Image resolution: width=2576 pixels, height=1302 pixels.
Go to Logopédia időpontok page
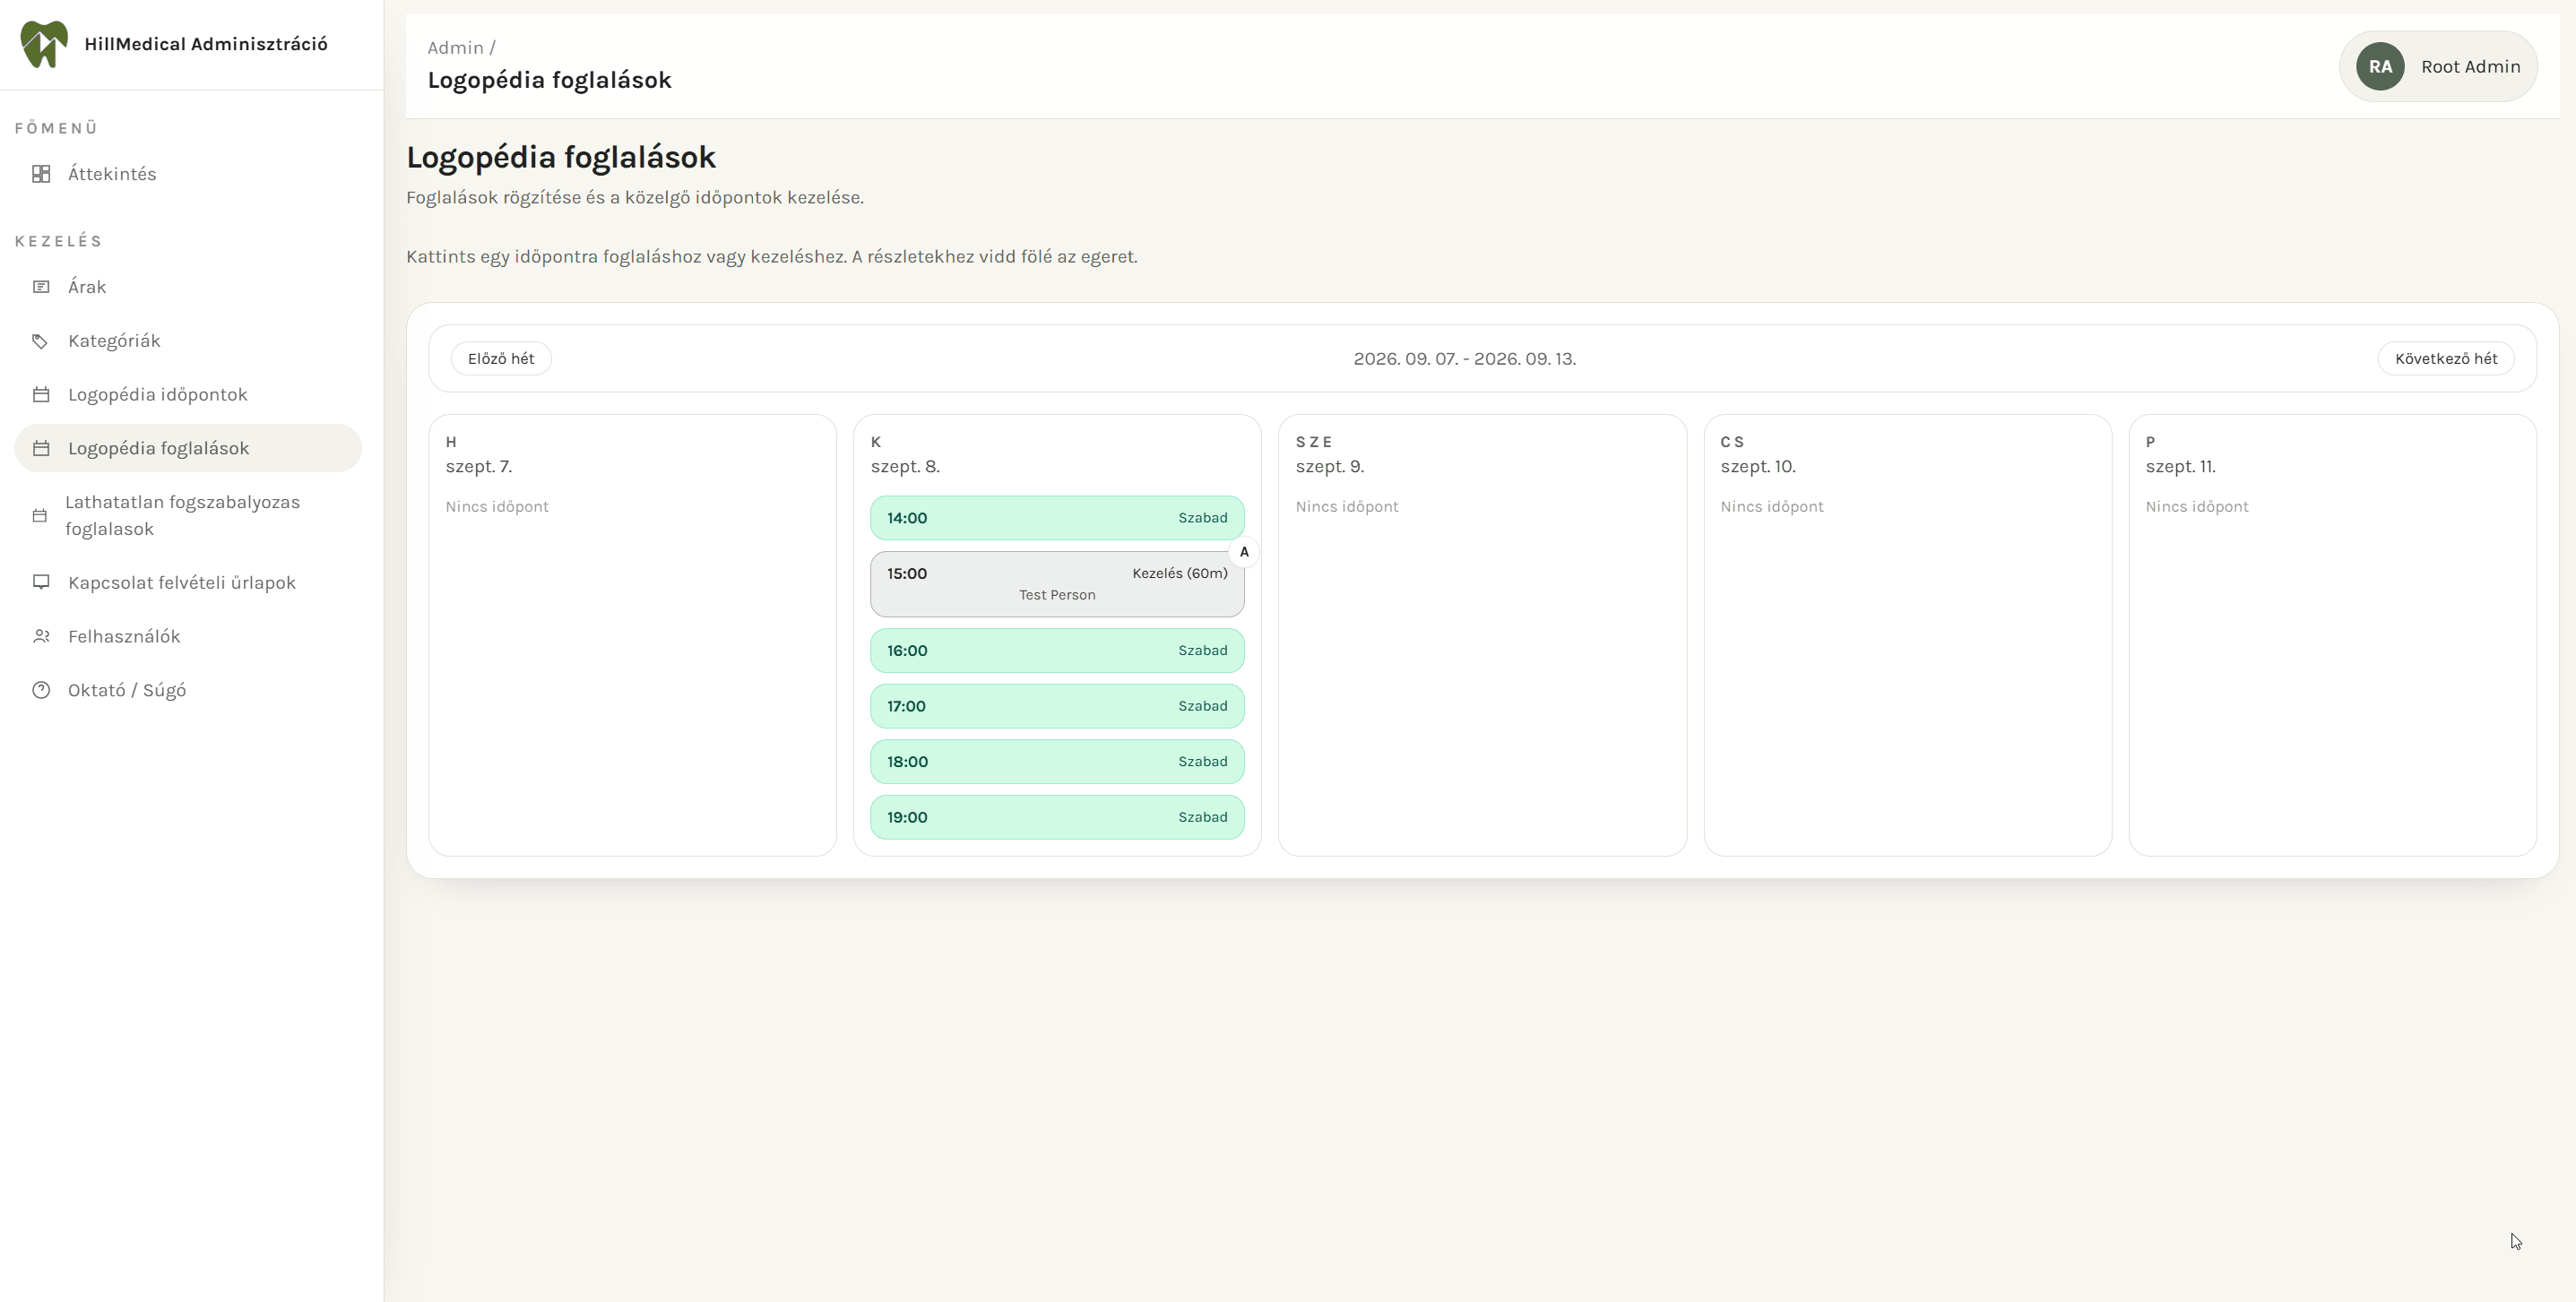click(x=188, y=395)
